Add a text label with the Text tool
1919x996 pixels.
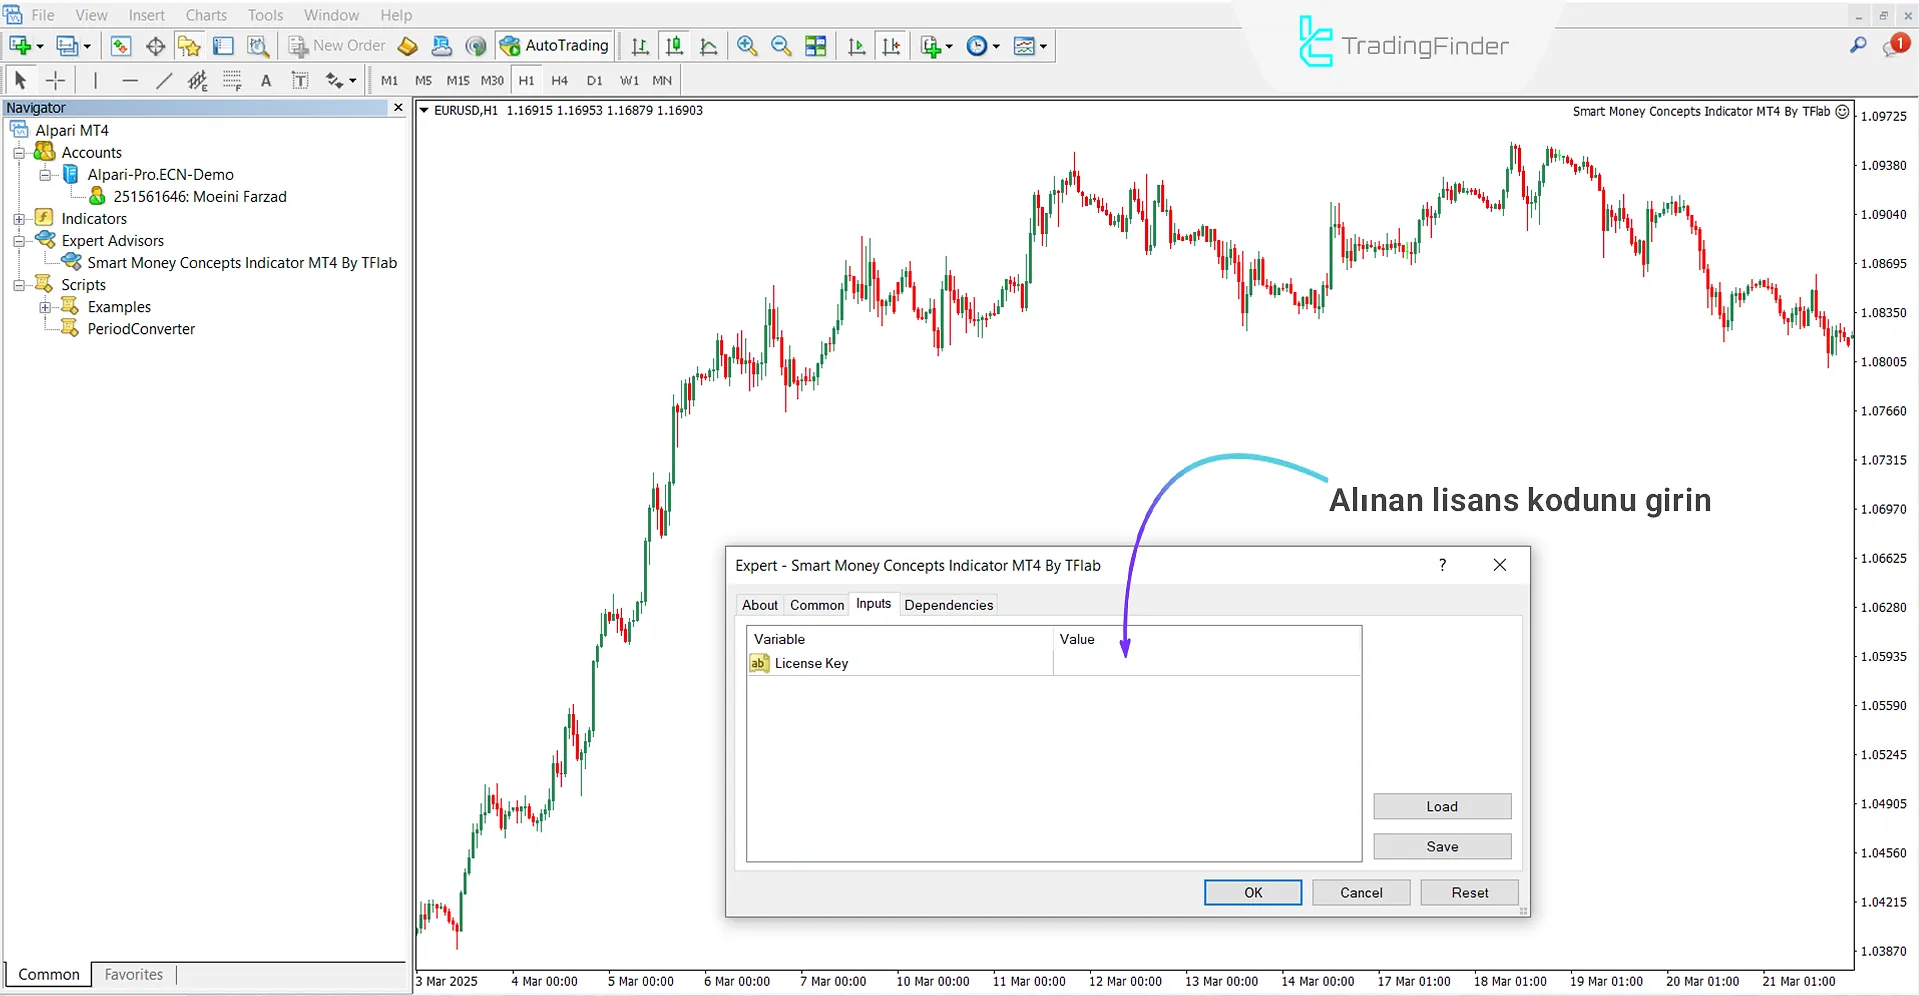(266, 80)
